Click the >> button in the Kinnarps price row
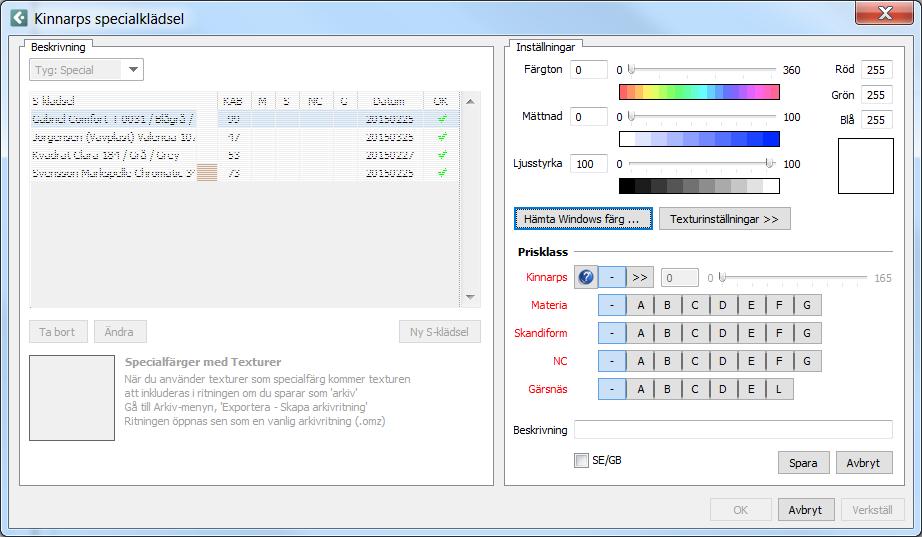This screenshot has width=922, height=537. pyautogui.click(x=639, y=277)
